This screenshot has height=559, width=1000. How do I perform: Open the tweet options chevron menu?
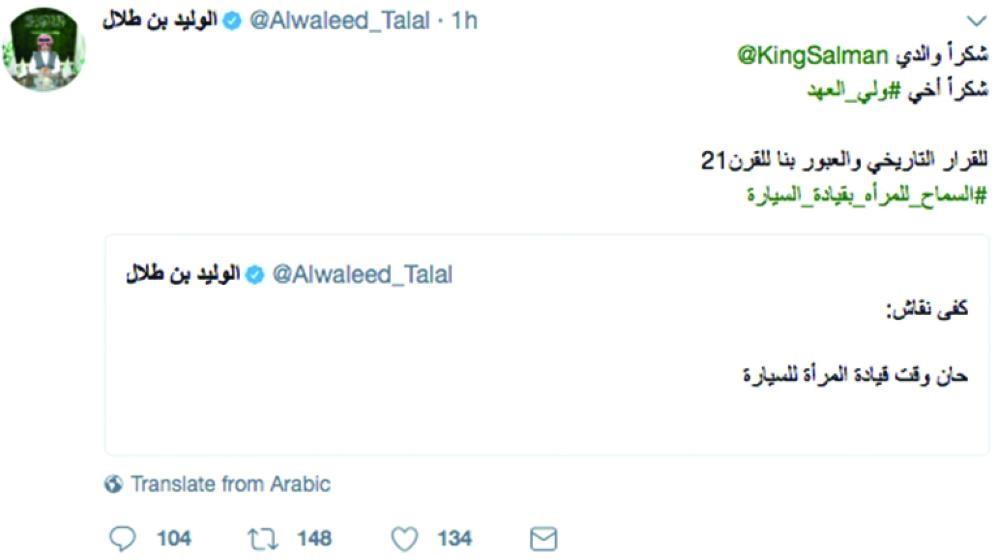coord(977,21)
